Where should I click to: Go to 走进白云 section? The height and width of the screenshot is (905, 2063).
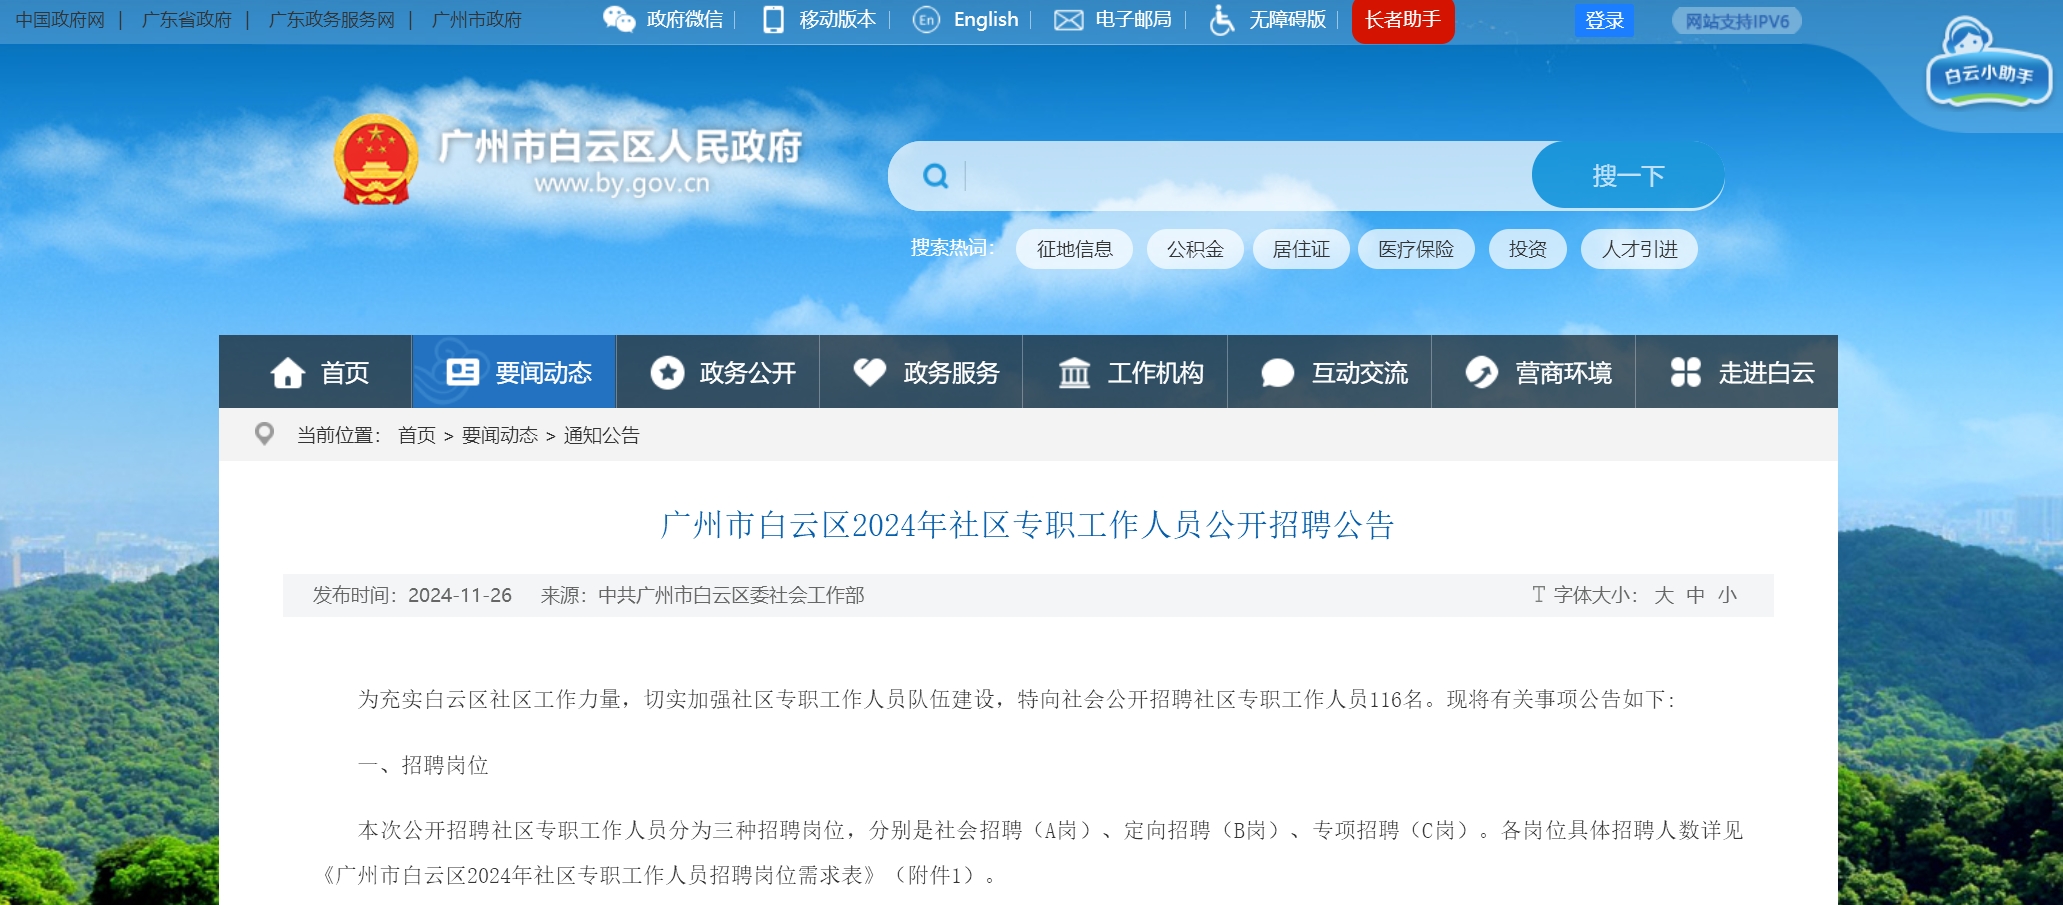point(1740,373)
